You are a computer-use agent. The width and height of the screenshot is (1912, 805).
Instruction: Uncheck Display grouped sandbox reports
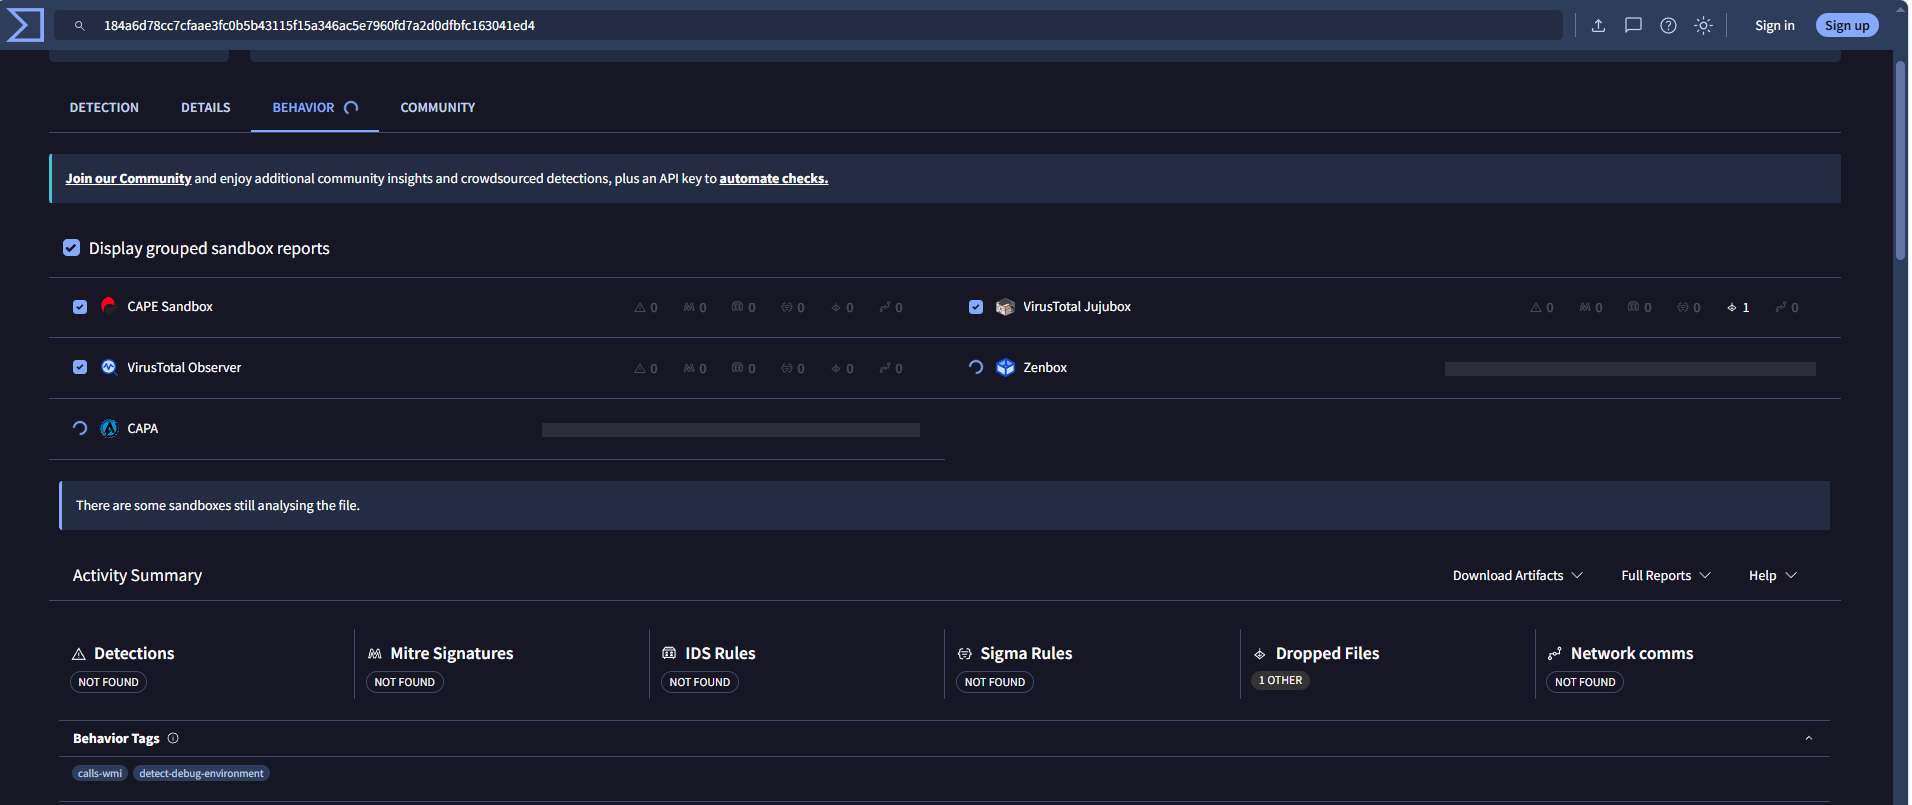point(71,247)
